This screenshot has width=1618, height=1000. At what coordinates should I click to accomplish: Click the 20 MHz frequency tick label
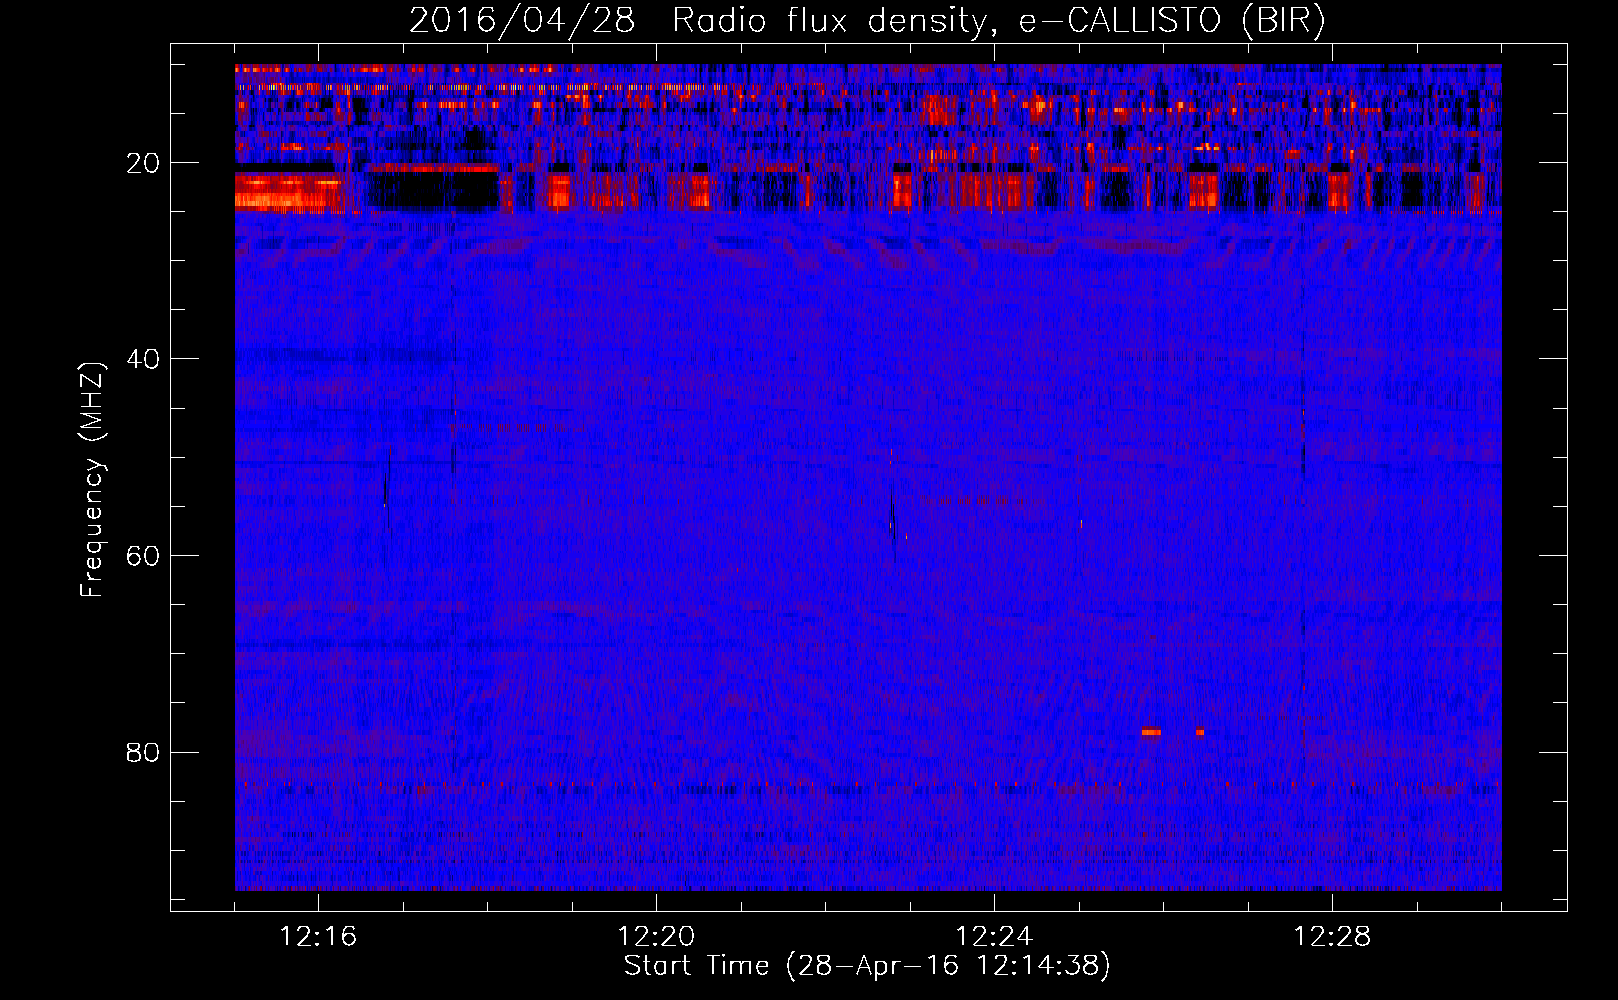pyautogui.click(x=143, y=163)
